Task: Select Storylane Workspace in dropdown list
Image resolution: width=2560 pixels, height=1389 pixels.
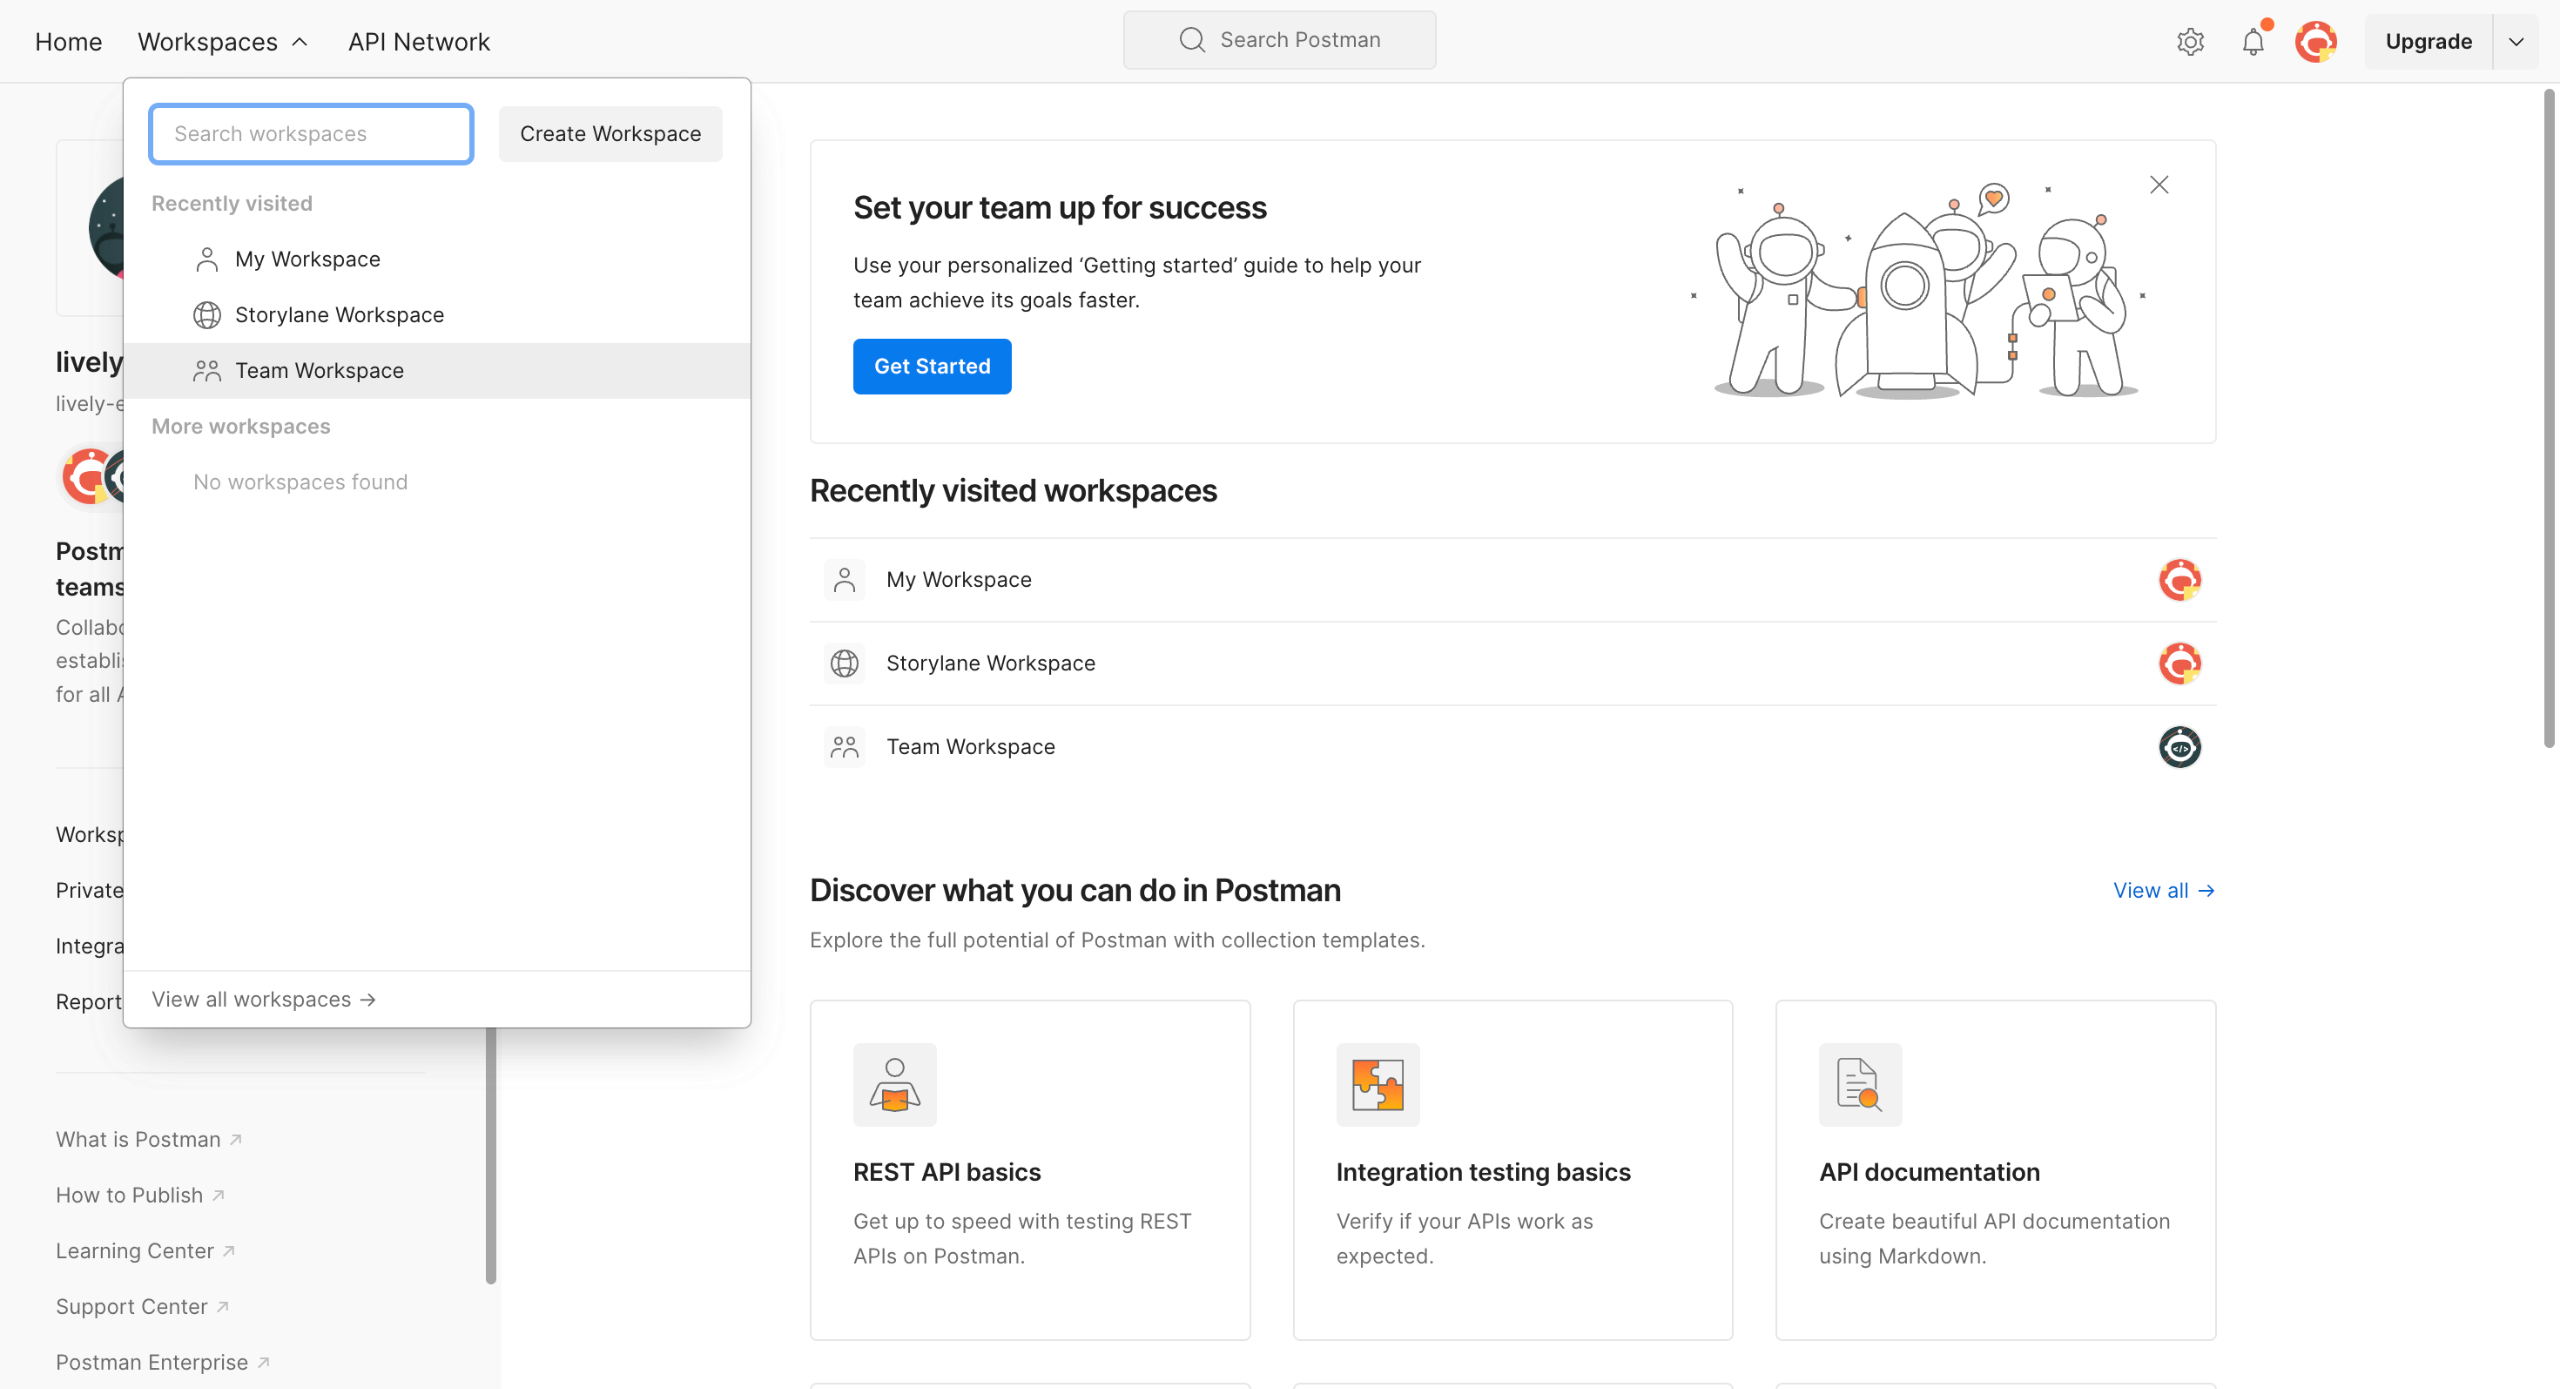Action: pos(339,315)
